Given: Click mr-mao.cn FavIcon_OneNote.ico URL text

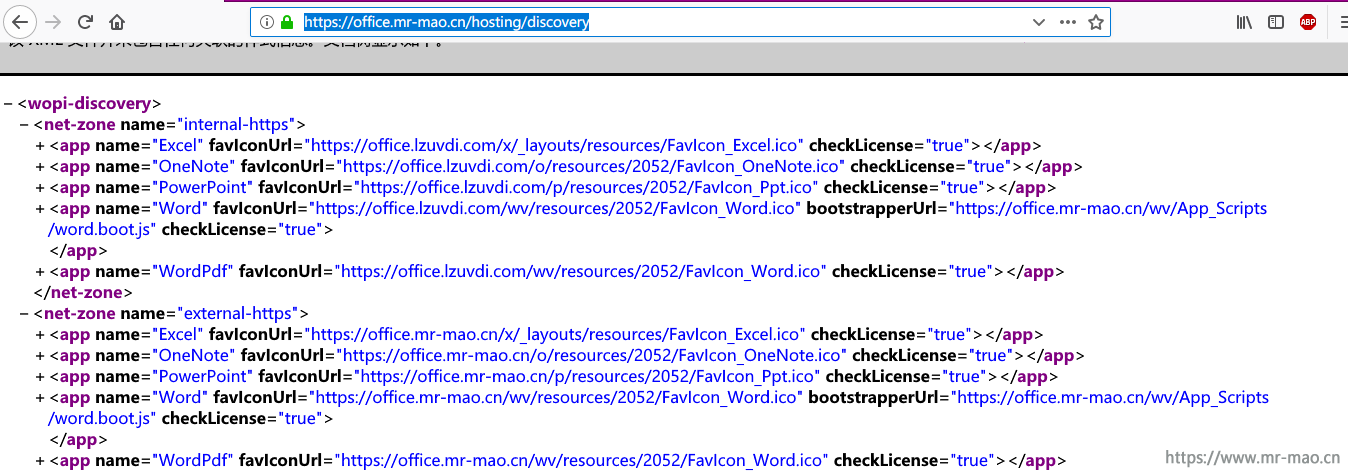Looking at the screenshot, I should click(592, 355).
